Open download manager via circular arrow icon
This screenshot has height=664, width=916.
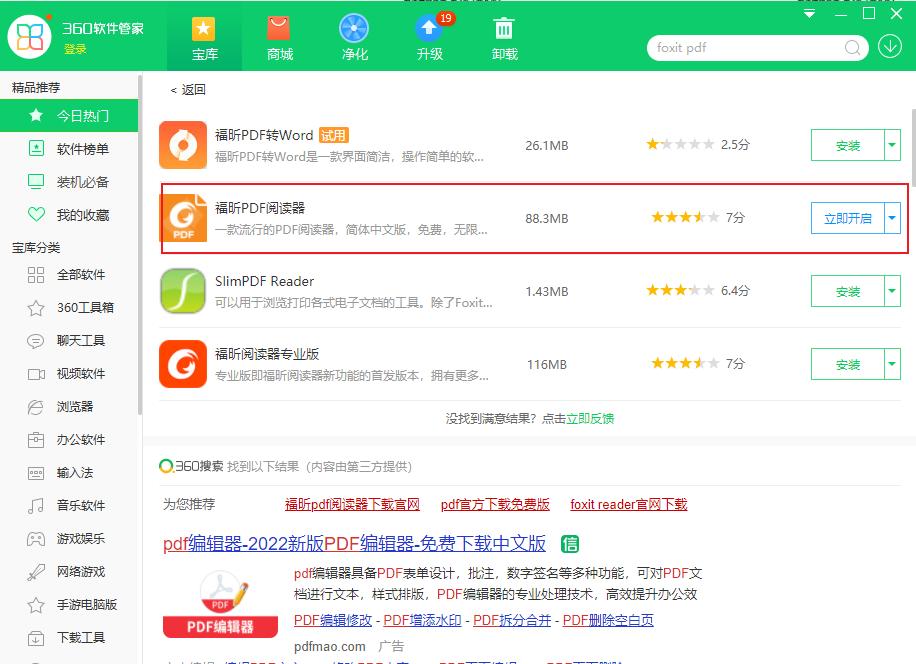(x=889, y=47)
